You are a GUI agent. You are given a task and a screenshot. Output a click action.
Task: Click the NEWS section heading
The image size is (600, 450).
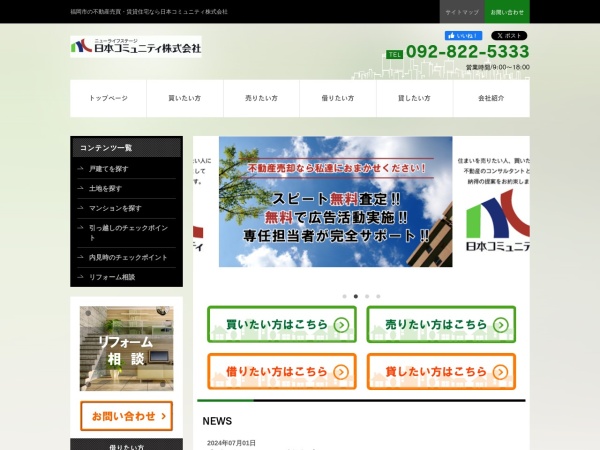pos(217,421)
